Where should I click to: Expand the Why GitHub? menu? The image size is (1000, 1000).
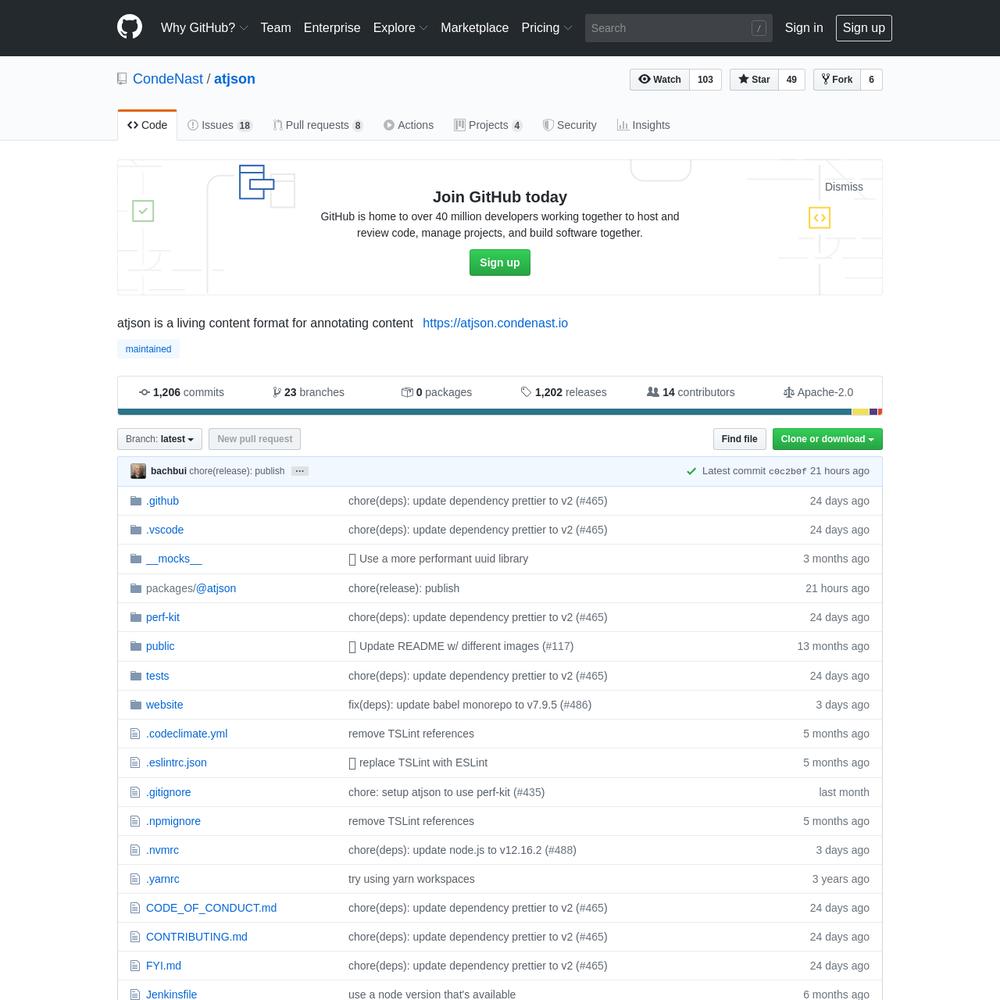(204, 27)
